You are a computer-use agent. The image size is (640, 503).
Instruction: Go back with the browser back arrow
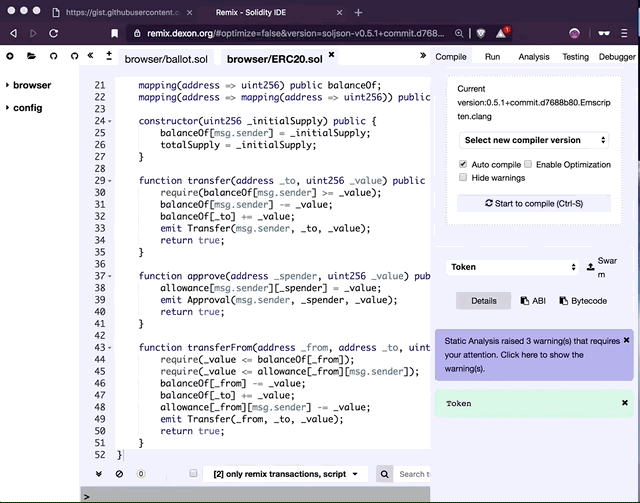13,33
